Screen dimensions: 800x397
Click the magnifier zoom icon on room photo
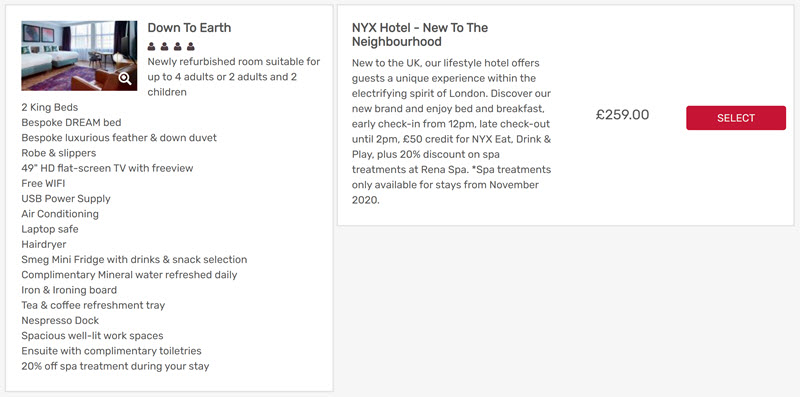click(125, 79)
